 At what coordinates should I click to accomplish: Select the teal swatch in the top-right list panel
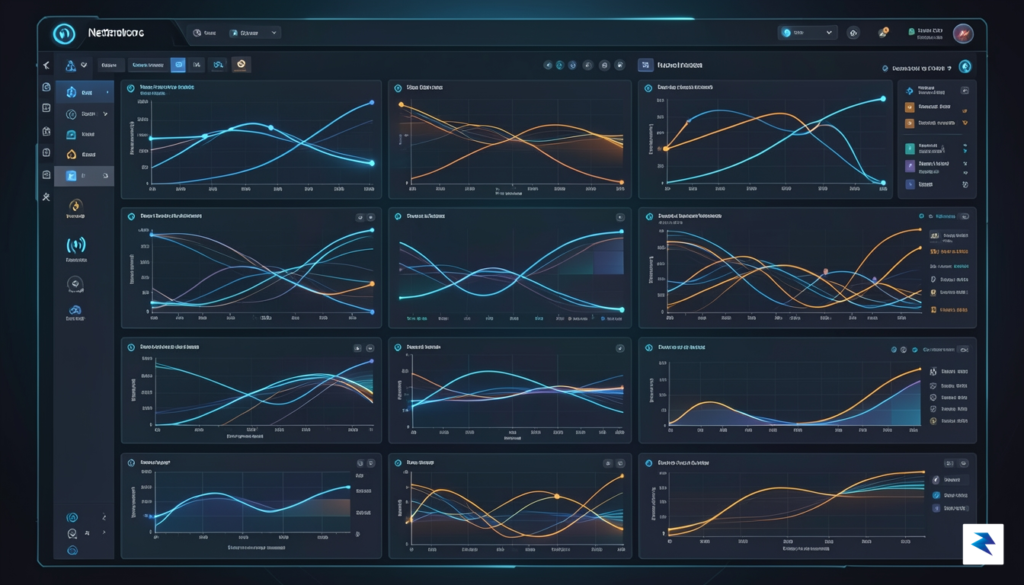(x=910, y=149)
